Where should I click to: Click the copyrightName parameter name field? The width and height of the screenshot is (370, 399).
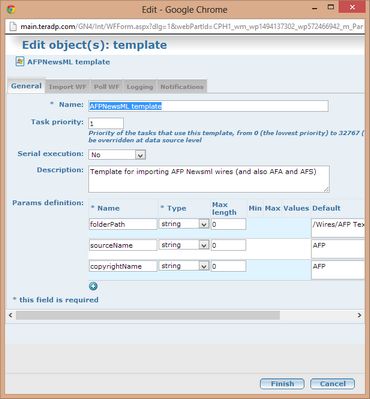coord(123,266)
